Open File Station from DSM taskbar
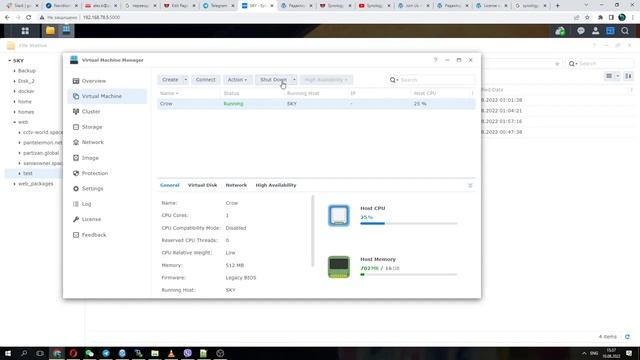Screen dimensions: 640x360 click(50, 31)
